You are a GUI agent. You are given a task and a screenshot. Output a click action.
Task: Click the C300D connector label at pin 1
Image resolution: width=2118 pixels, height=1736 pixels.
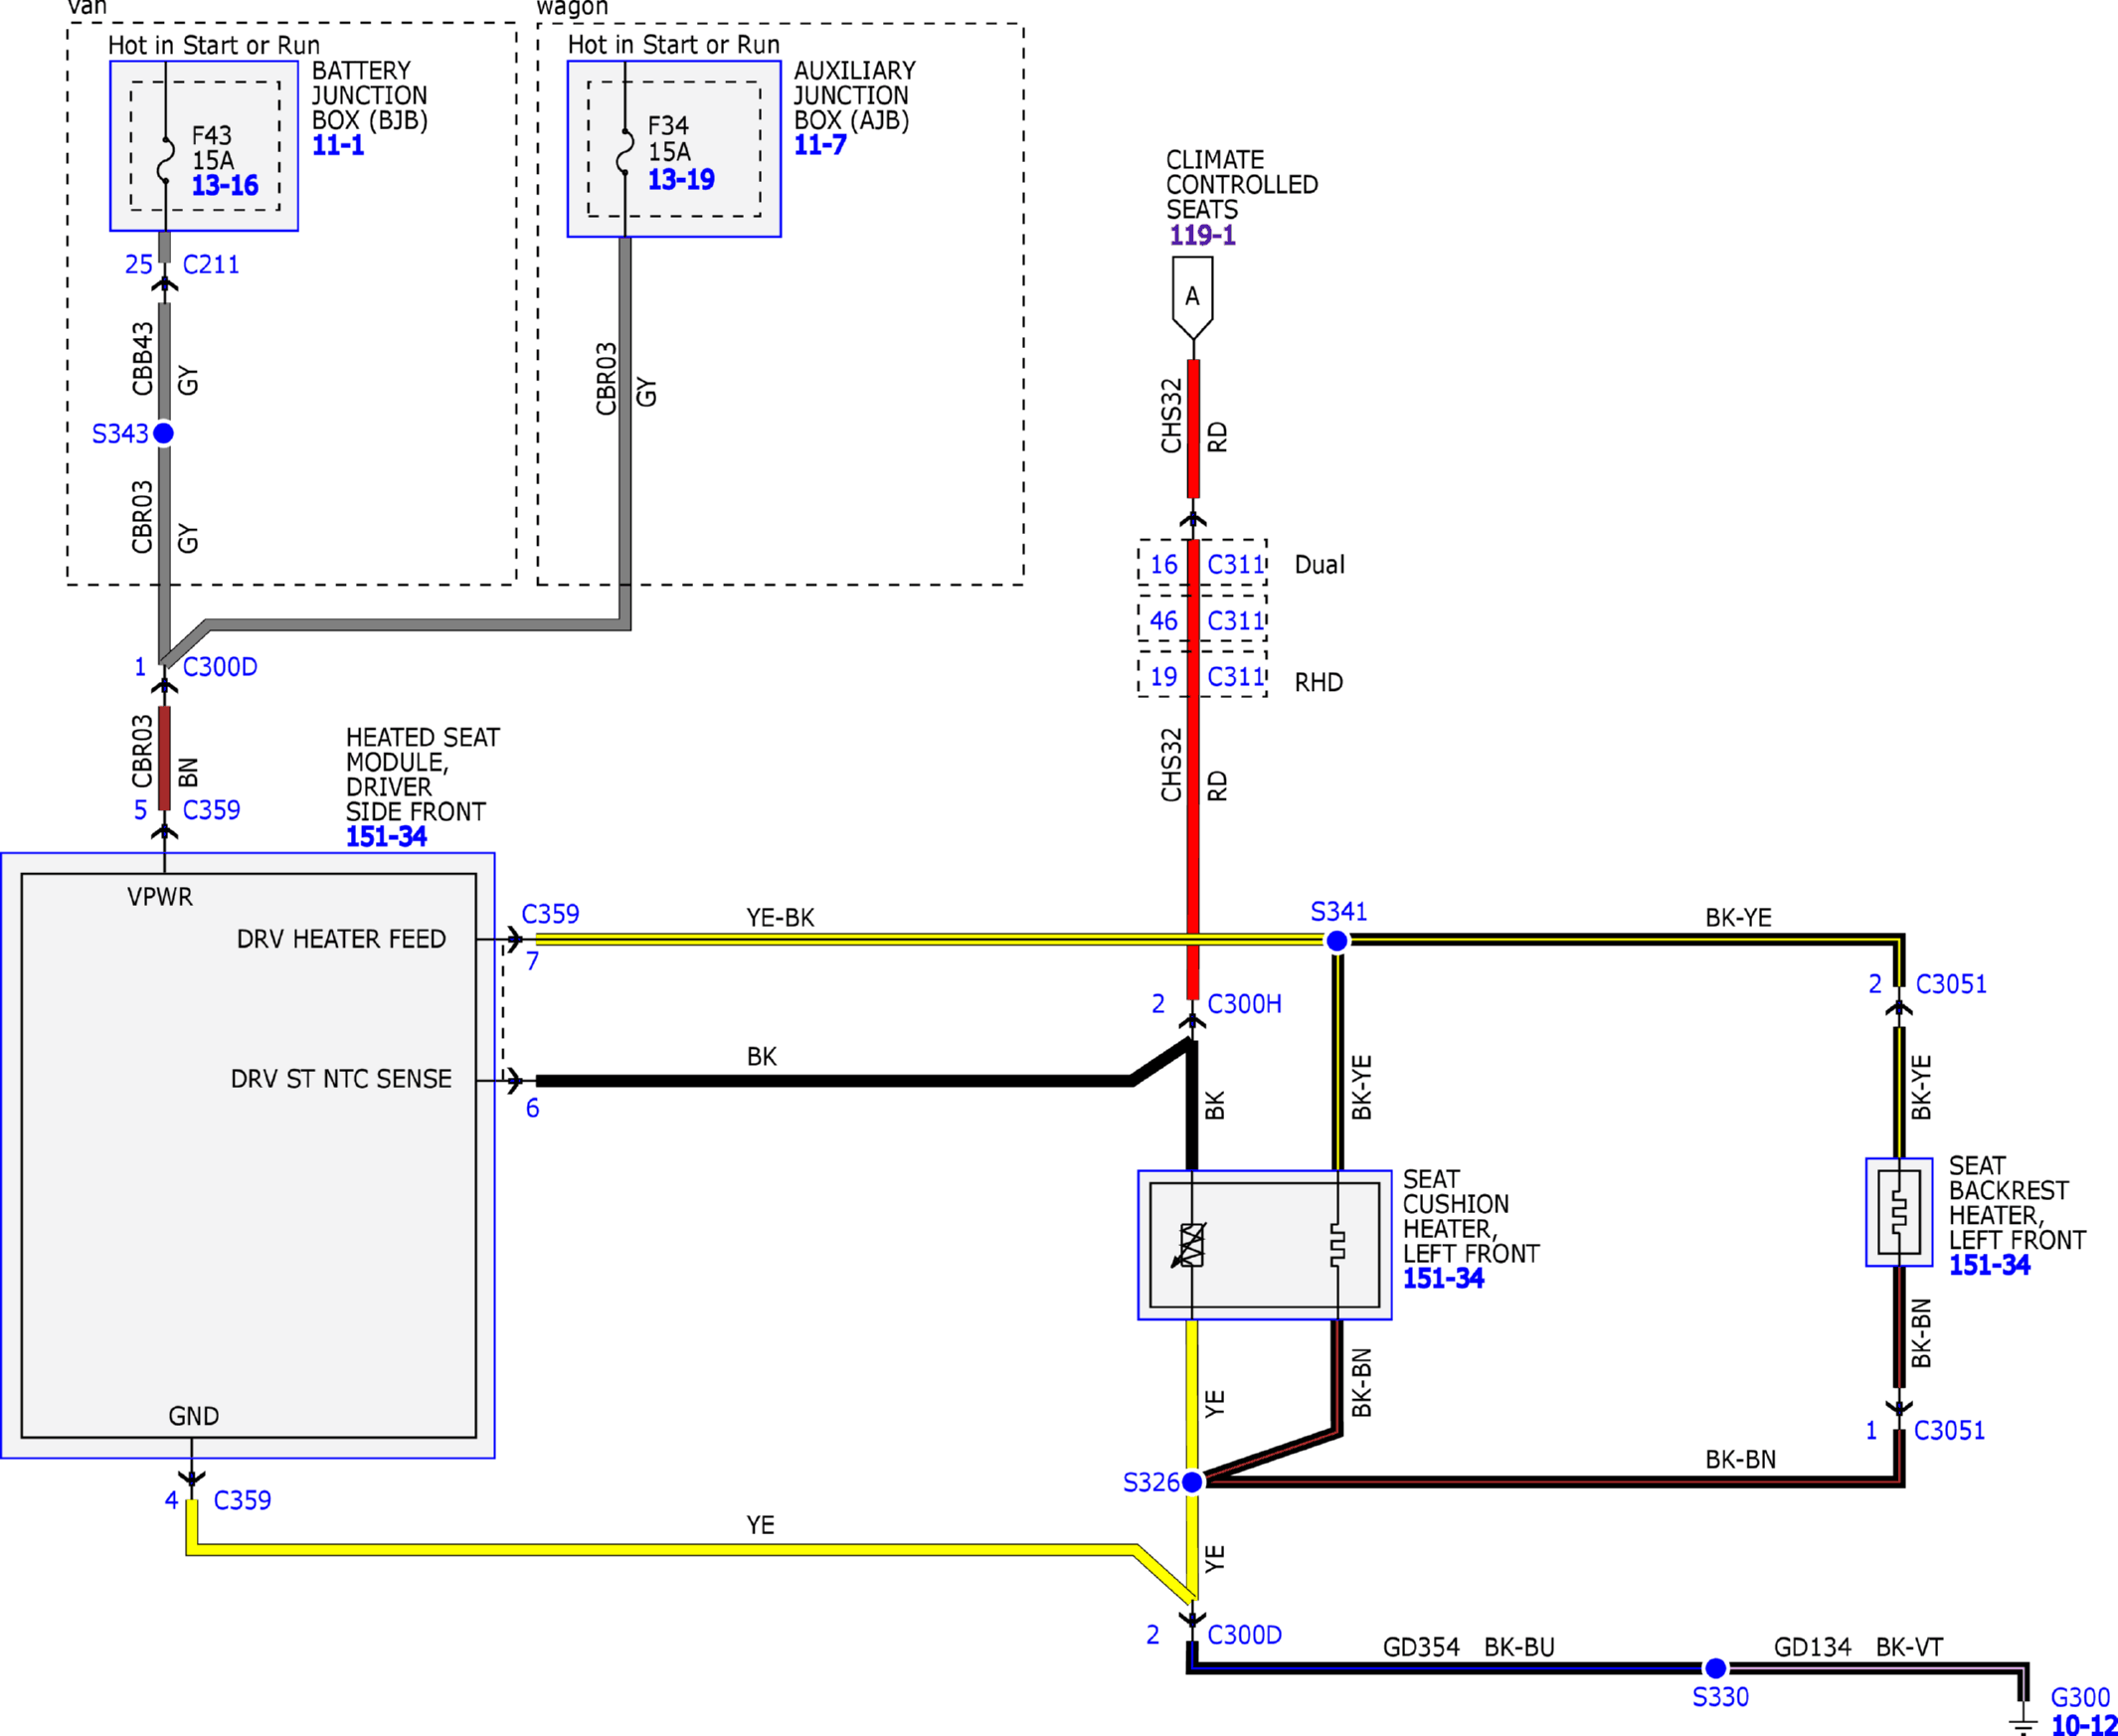(220, 667)
